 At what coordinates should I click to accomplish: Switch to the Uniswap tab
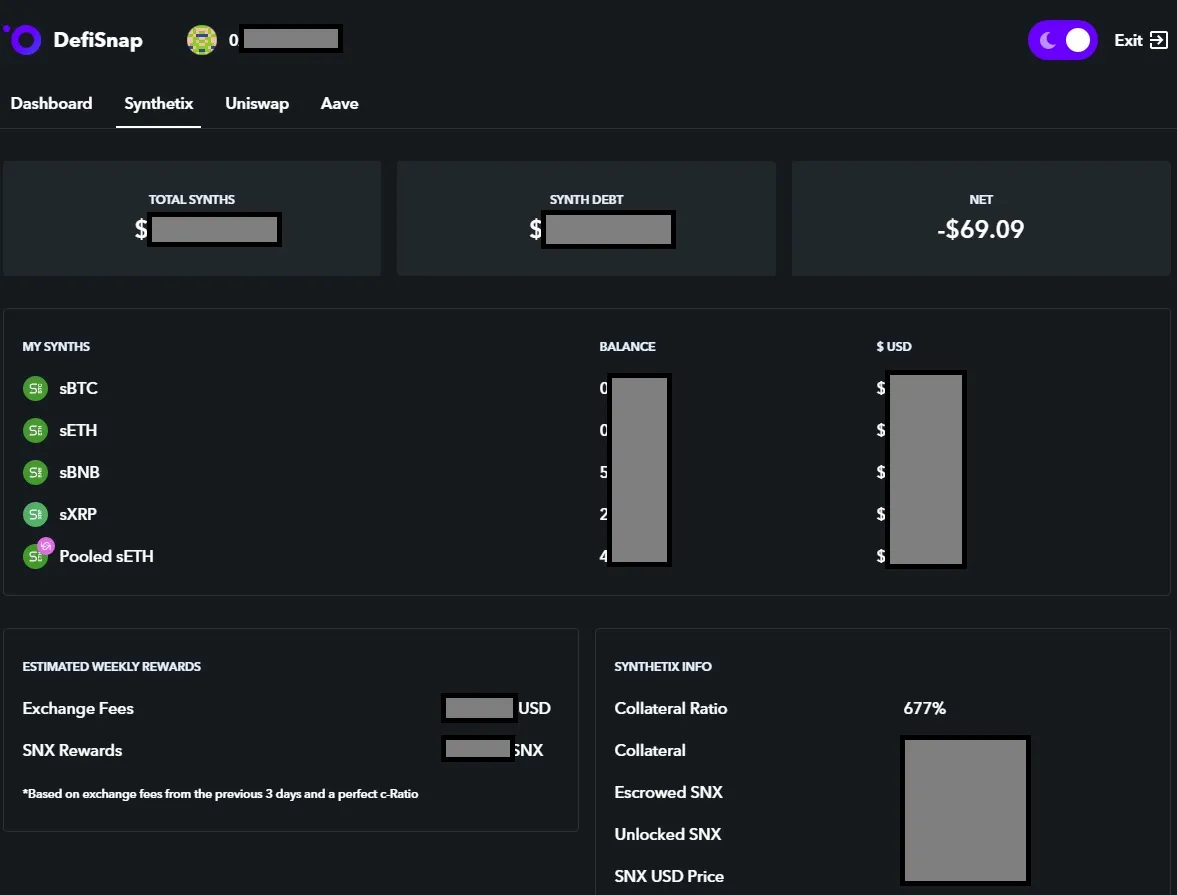click(257, 104)
